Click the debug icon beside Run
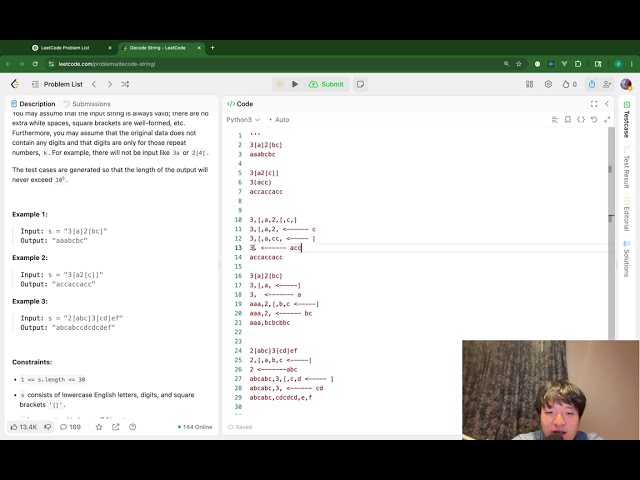 [280, 84]
